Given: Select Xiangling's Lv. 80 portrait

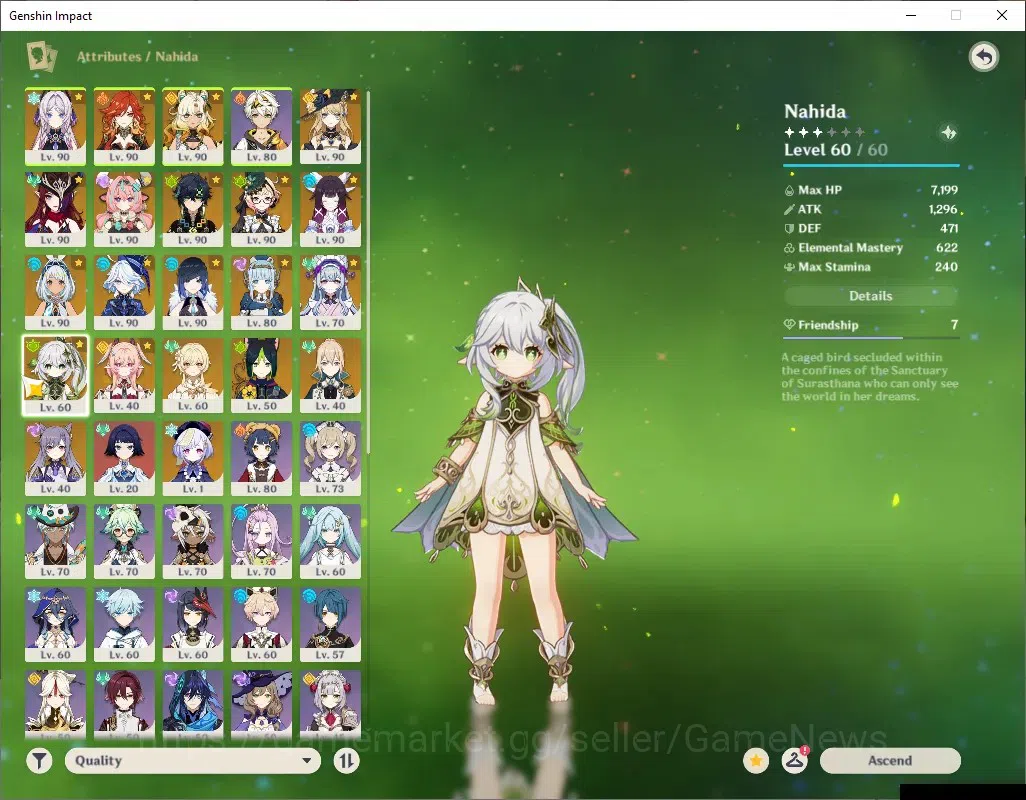Looking at the screenshot, I should click(262, 459).
